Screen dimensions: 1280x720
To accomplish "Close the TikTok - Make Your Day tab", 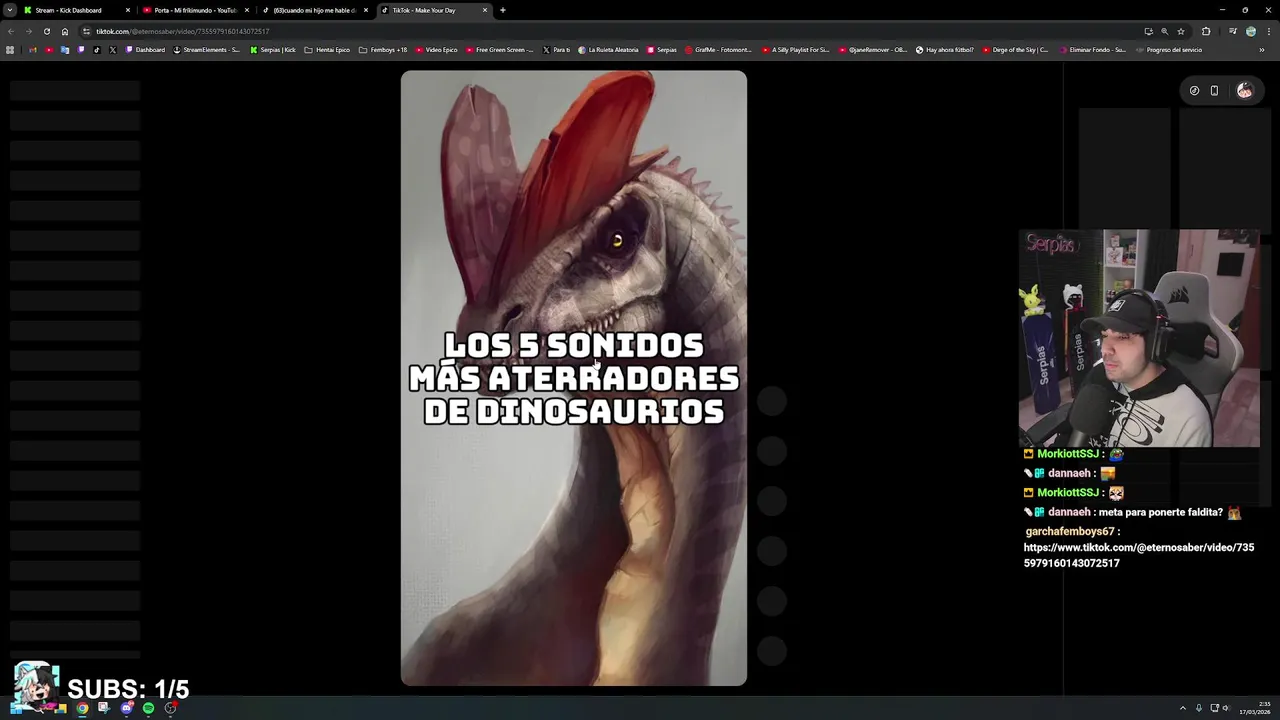I will tap(485, 10).
